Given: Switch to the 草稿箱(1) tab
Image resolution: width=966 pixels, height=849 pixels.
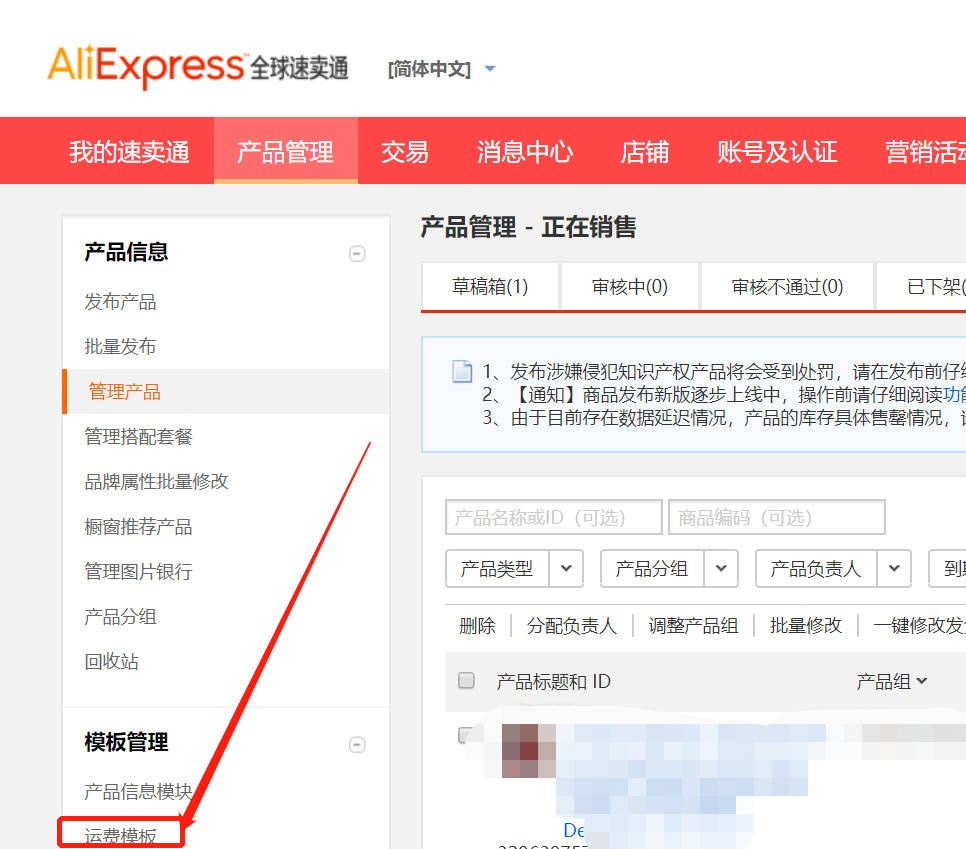Looking at the screenshot, I should [490, 287].
